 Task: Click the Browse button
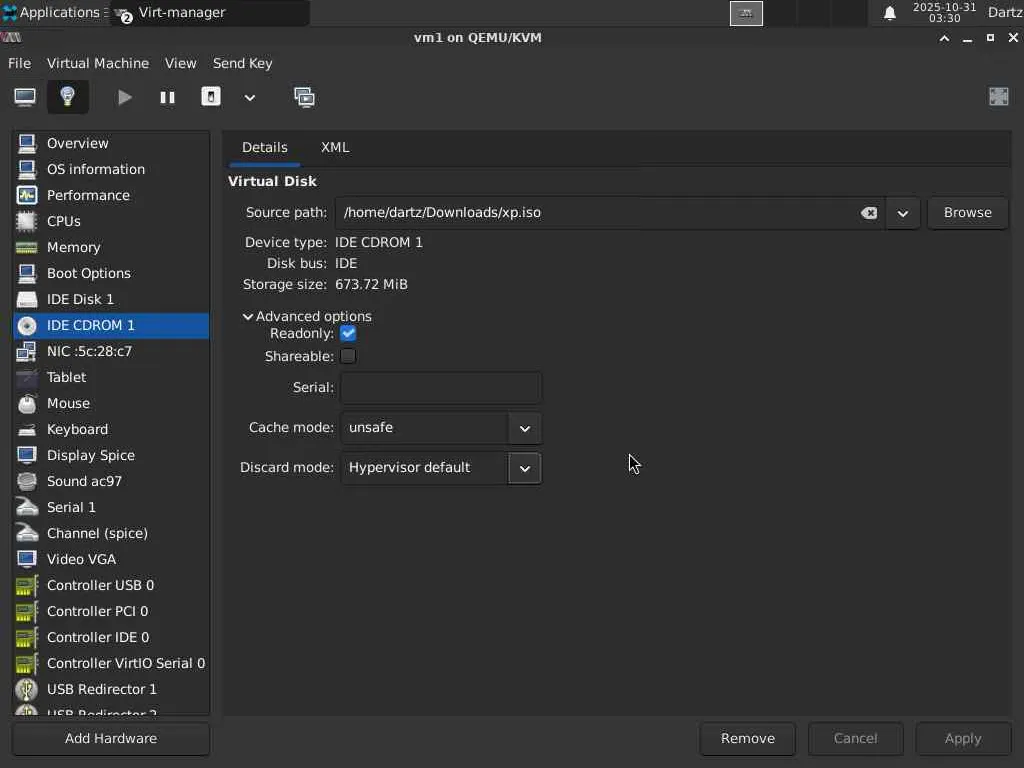pyautogui.click(x=967, y=213)
